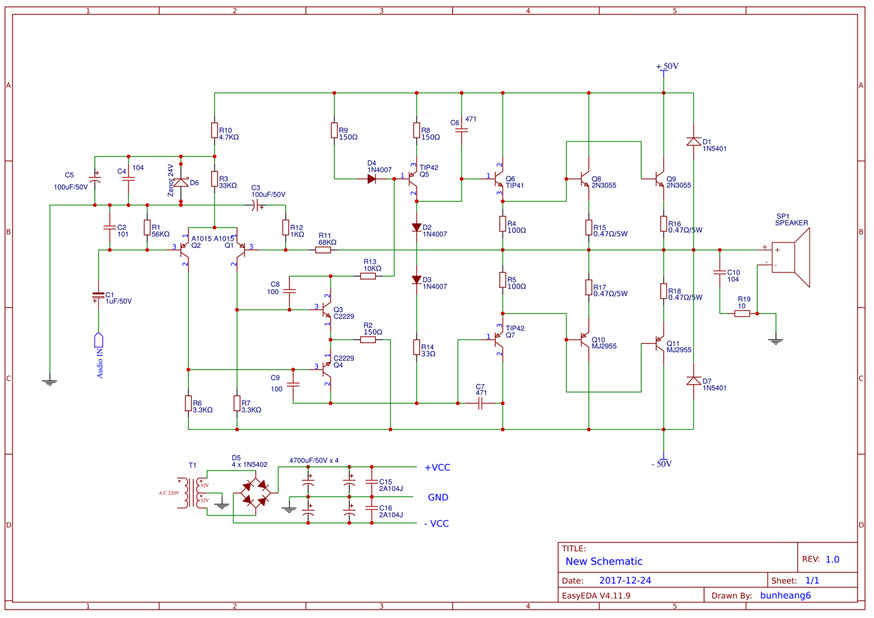Viewport: 874px width, 618px height.
Task: Click the +50V power rail label
Action: coord(667,66)
